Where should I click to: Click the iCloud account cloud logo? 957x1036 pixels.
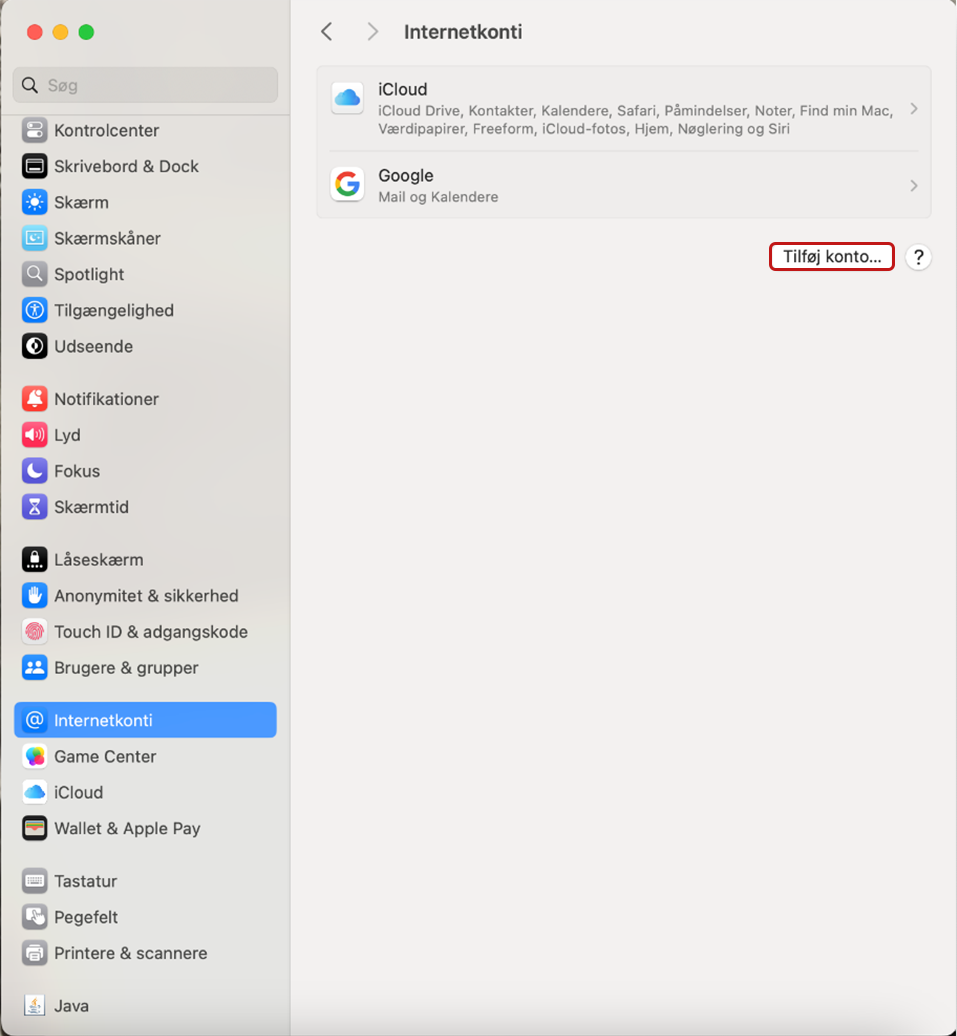[347, 98]
